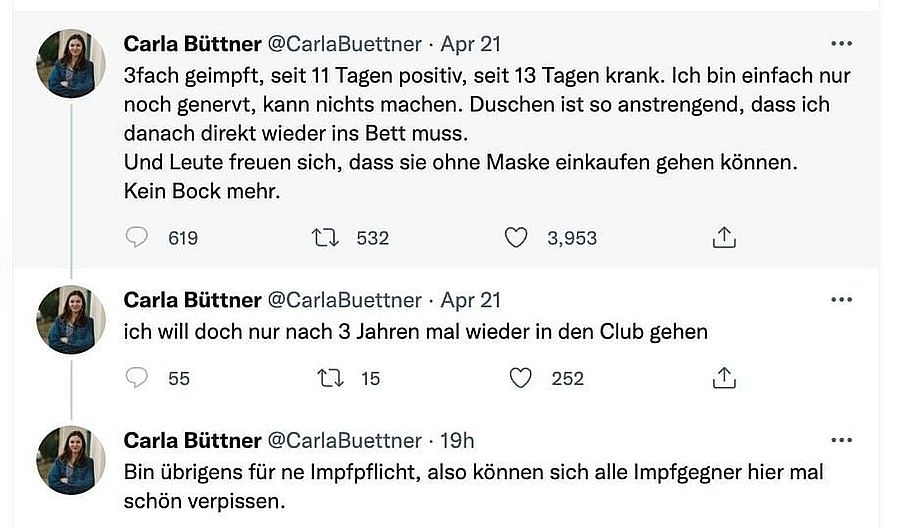The height and width of the screenshot is (528, 900).
Task: Like the tweet with 252 likes
Action: [520, 377]
